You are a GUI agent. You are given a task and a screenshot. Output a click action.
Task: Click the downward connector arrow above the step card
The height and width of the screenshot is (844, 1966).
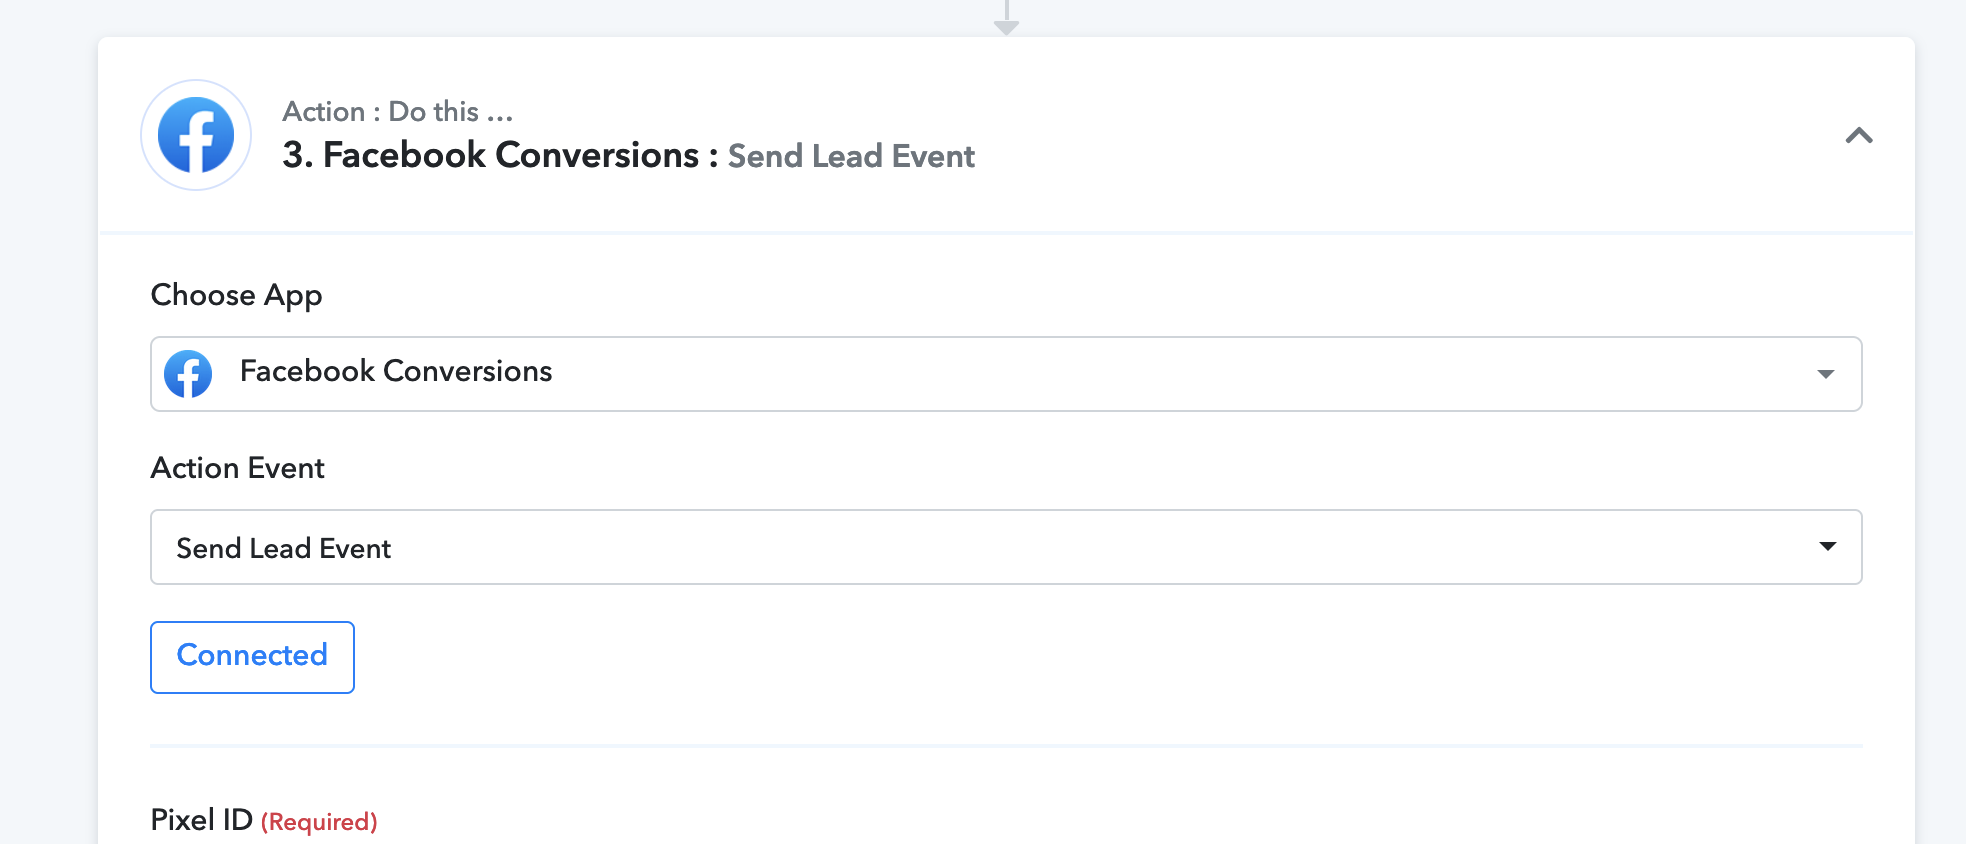click(1006, 18)
